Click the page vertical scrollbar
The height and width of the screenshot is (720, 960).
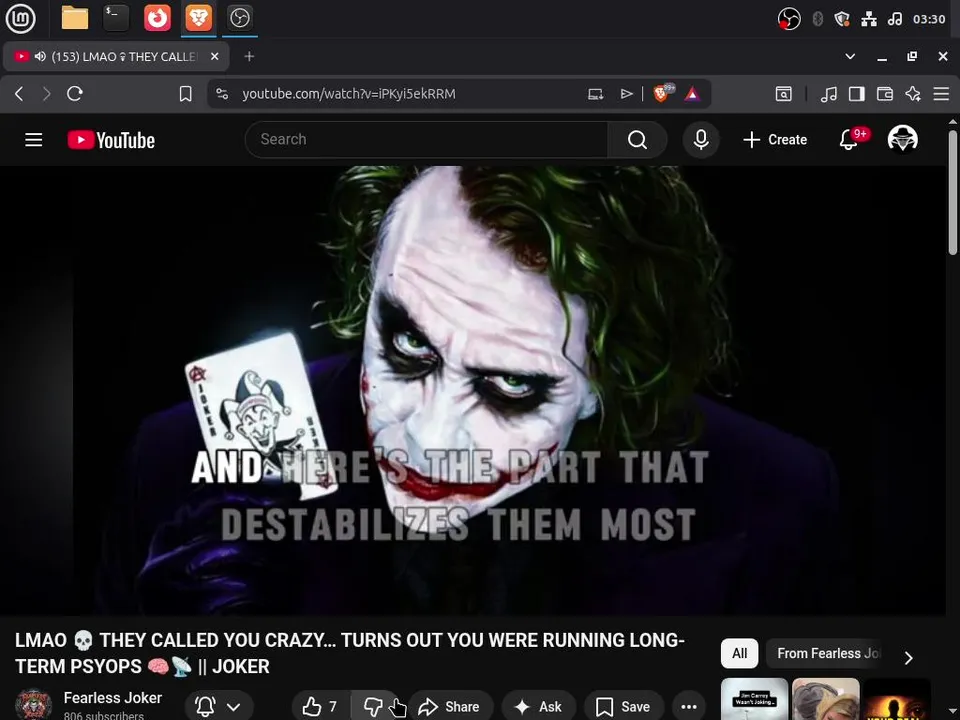[953, 192]
